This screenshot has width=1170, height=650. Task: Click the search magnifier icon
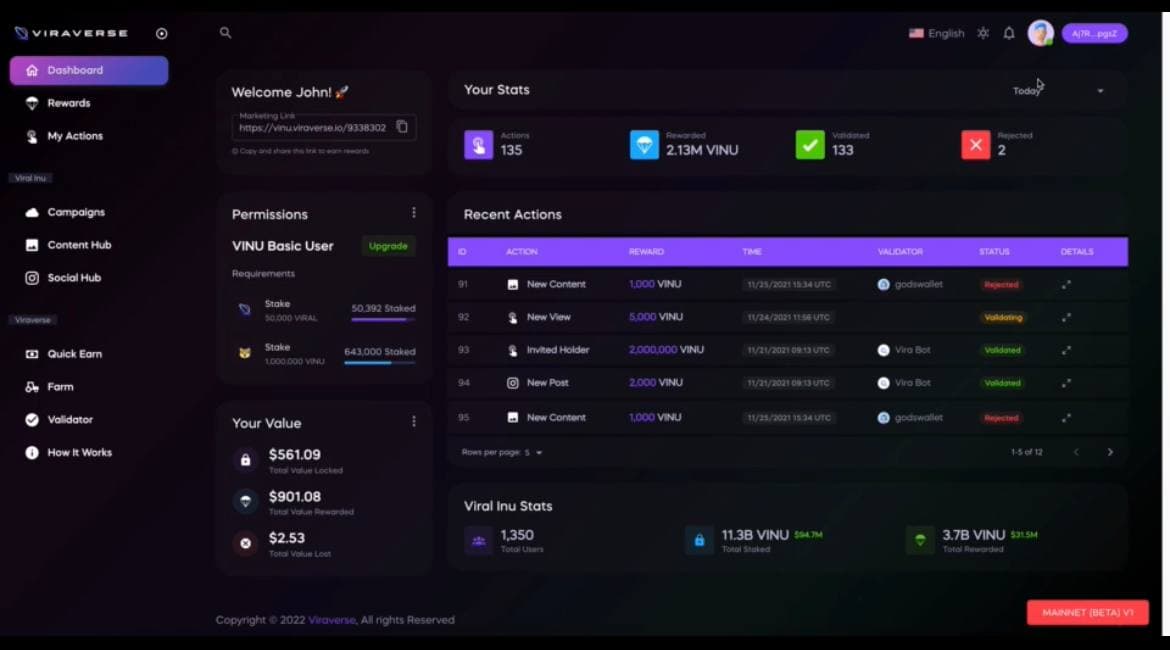tap(225, 33)
